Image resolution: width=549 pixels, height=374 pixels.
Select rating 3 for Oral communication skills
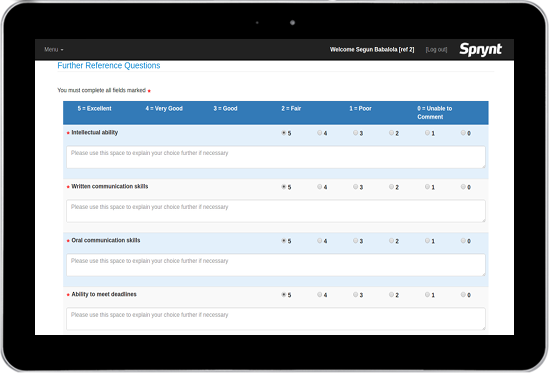pos(355,241)
